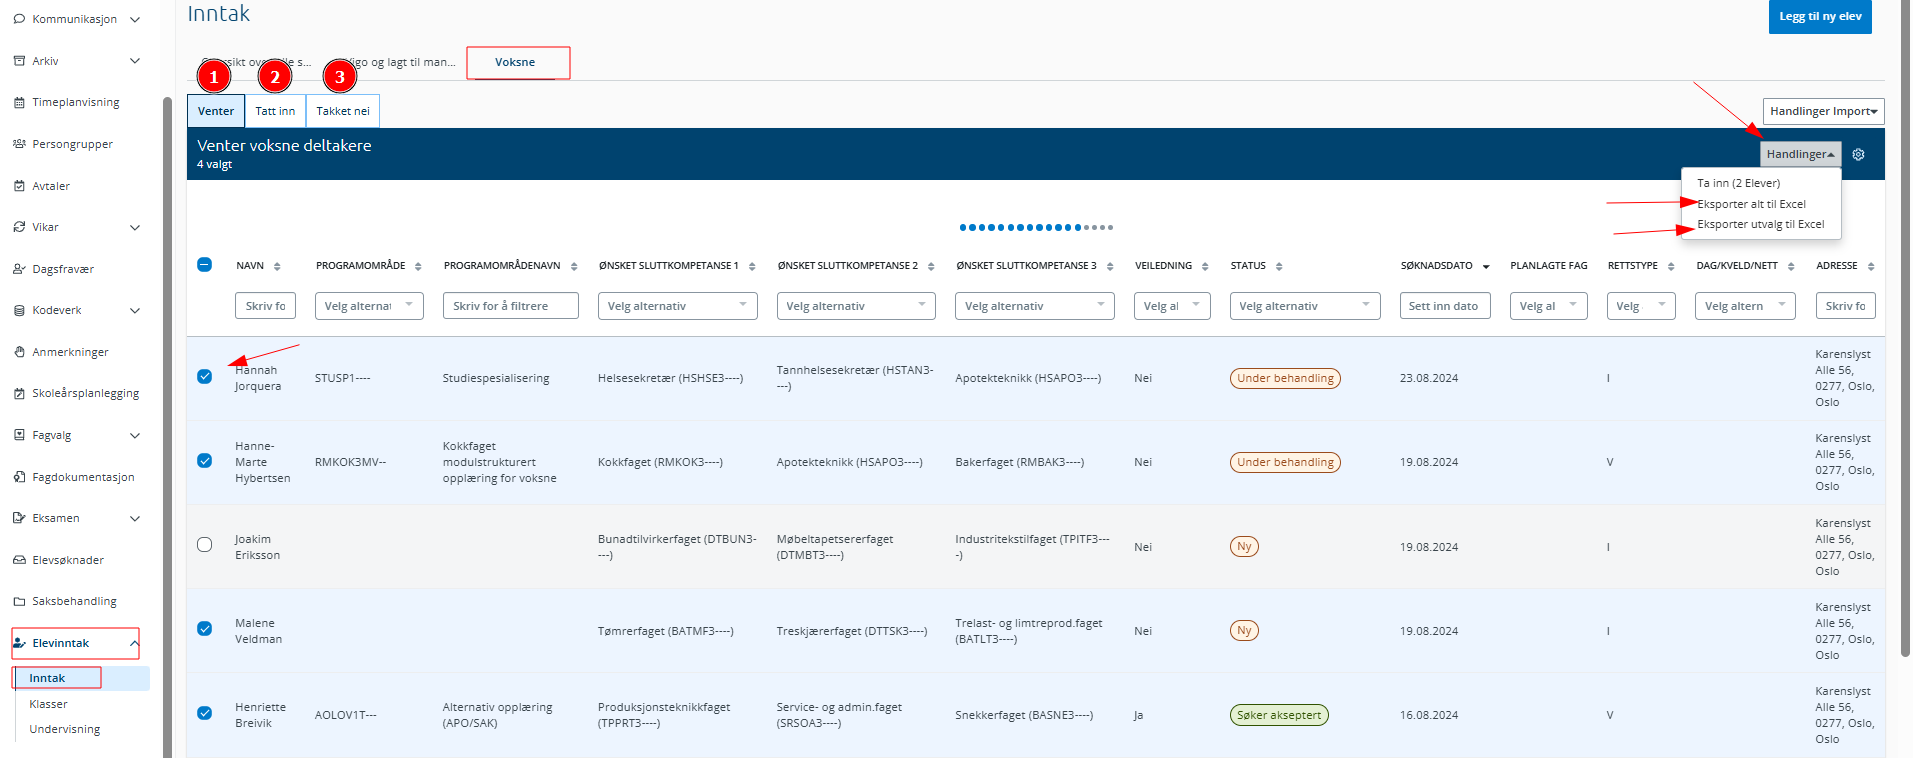Image resolution: width=1913 pixels, height=758 pixels.
Task: Check Joakim Eriksson row checkbox
Action: [204, 545]
